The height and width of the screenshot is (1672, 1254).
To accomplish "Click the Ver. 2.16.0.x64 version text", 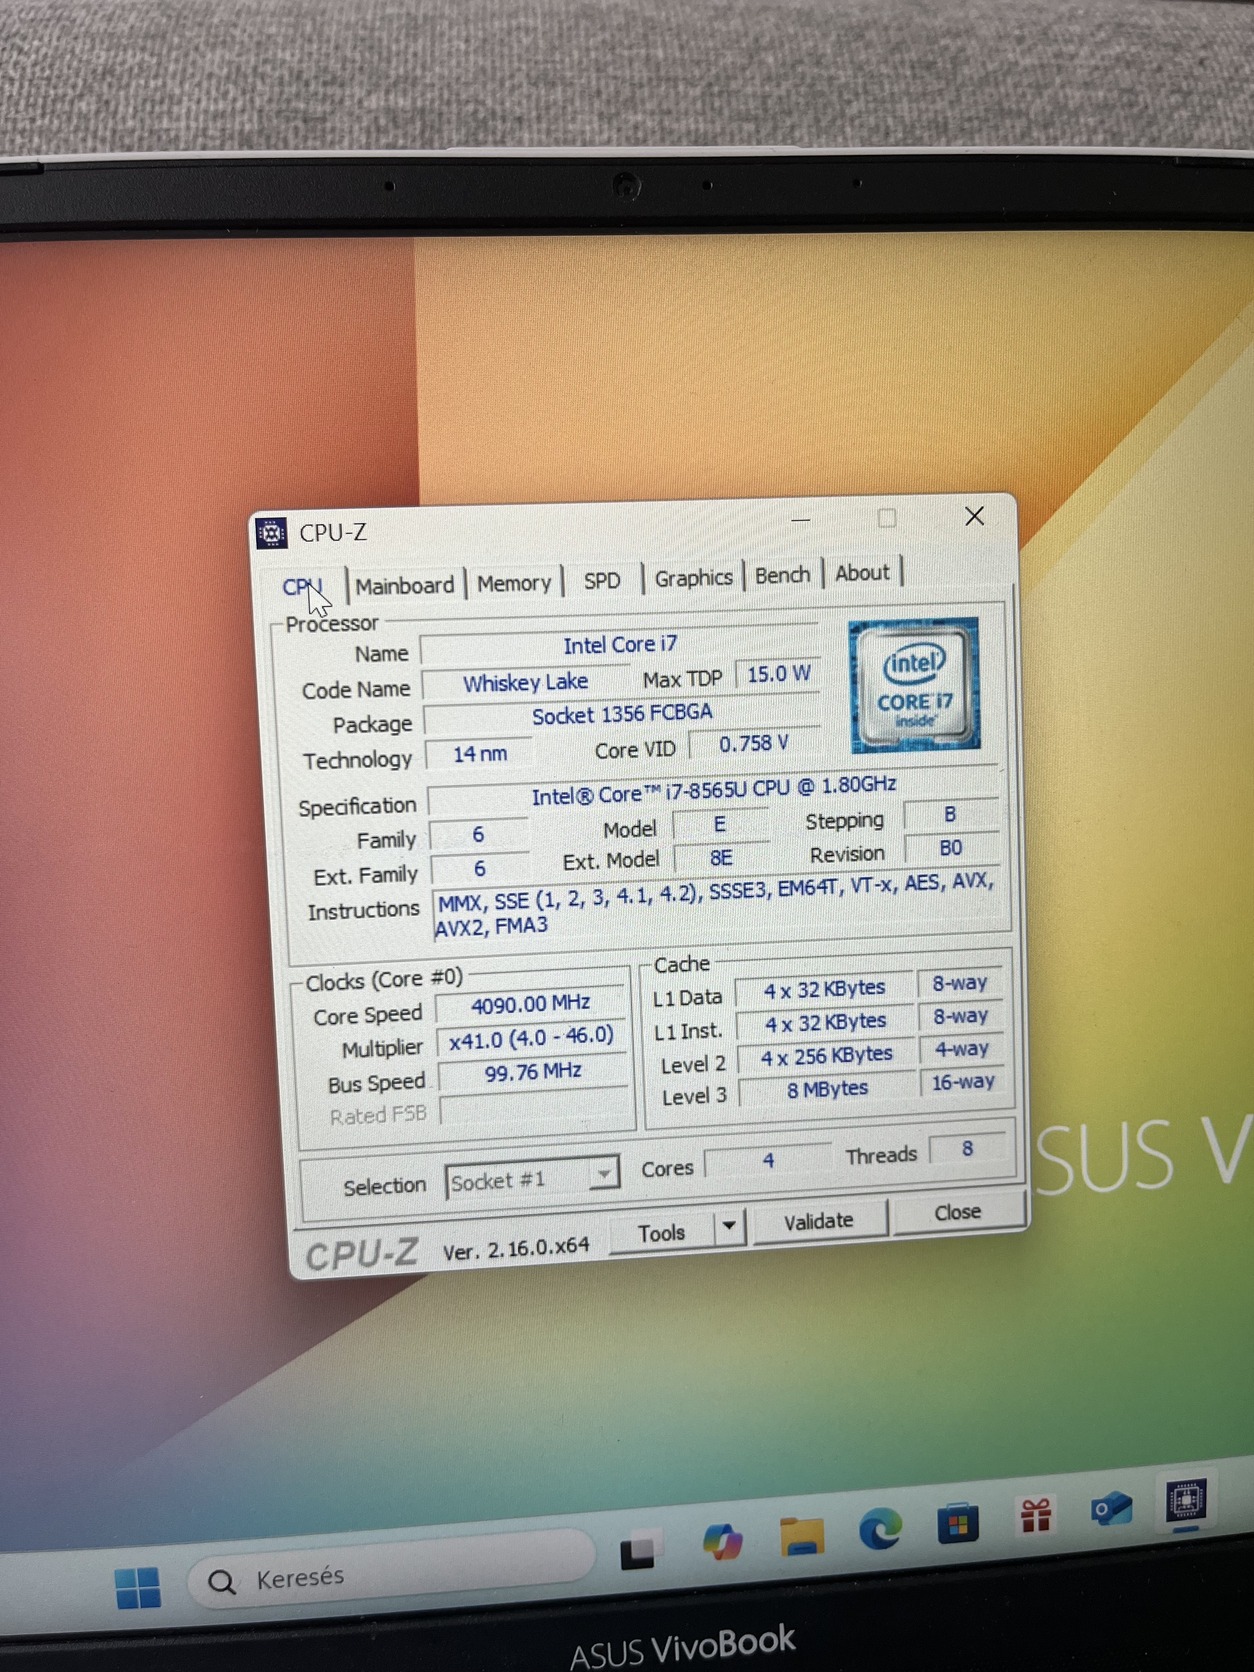I will (x=516, y=1250).
